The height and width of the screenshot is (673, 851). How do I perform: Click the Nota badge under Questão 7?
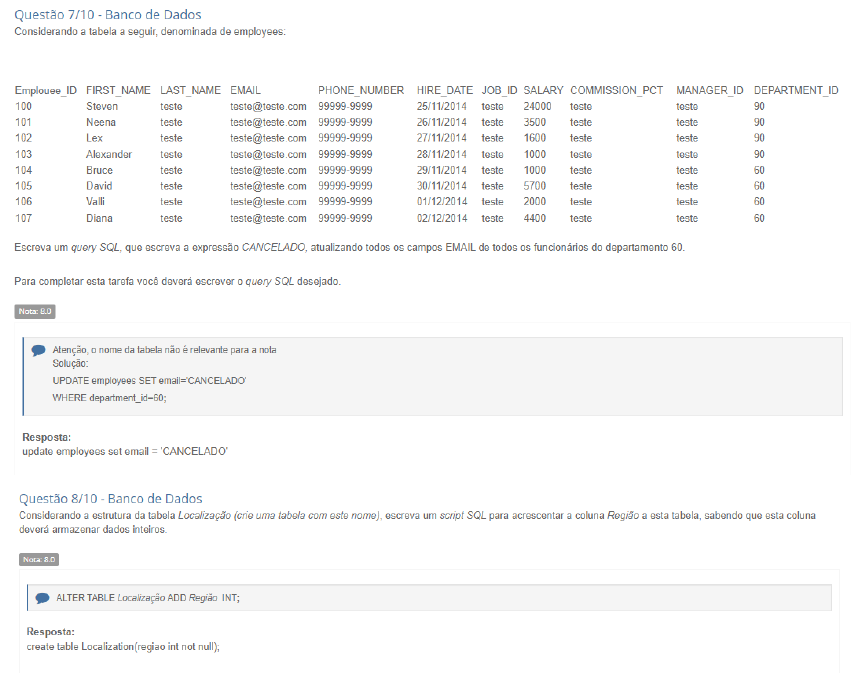34,312
